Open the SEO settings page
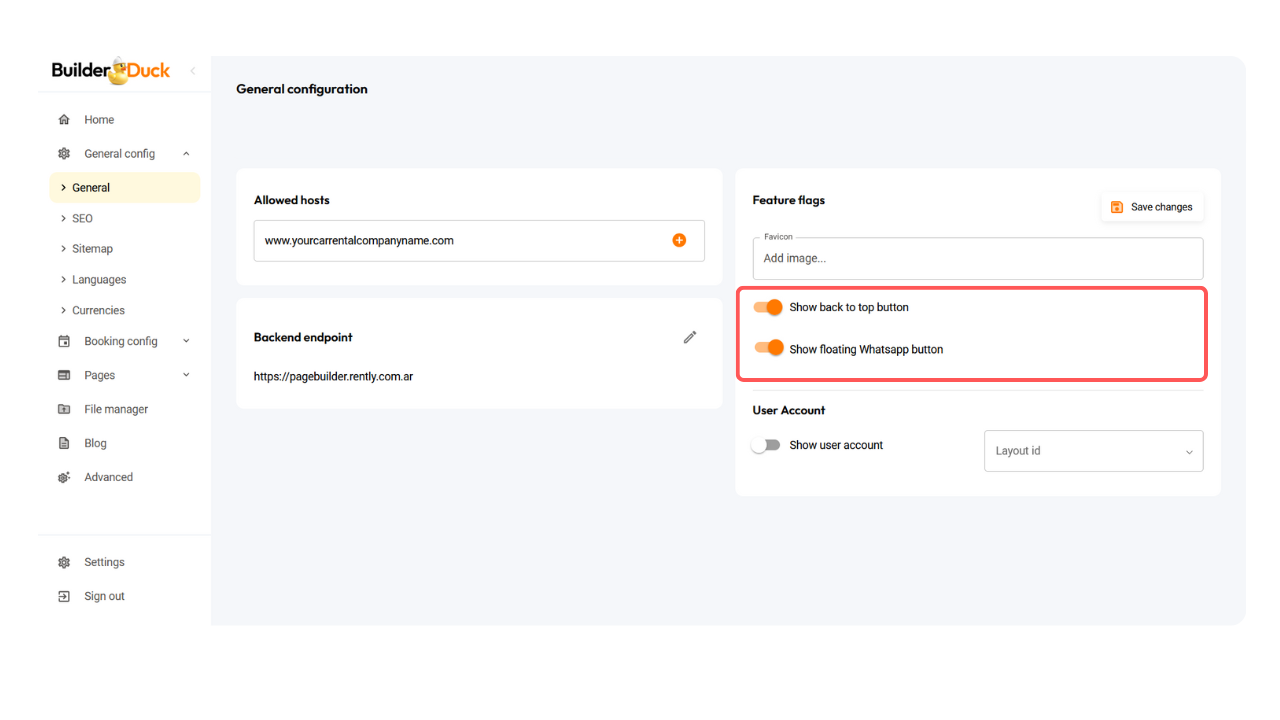The image size is (1280, 720). point(82,218)
